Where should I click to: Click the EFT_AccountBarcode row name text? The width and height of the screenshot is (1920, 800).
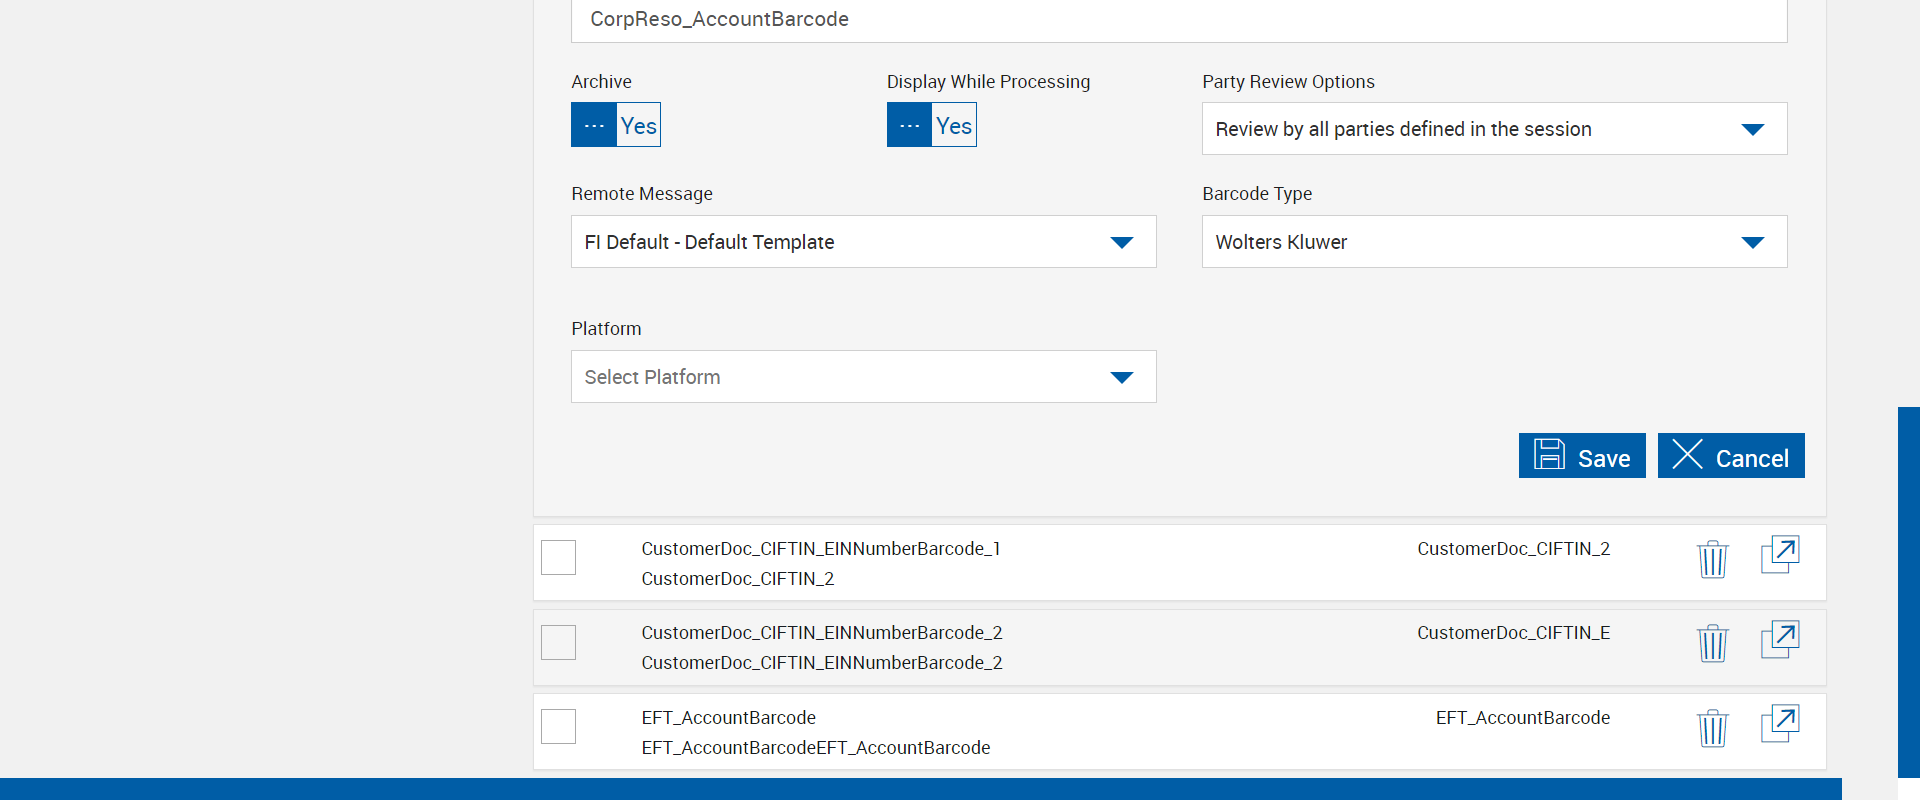pyautogui.click(x=728, y=718)
